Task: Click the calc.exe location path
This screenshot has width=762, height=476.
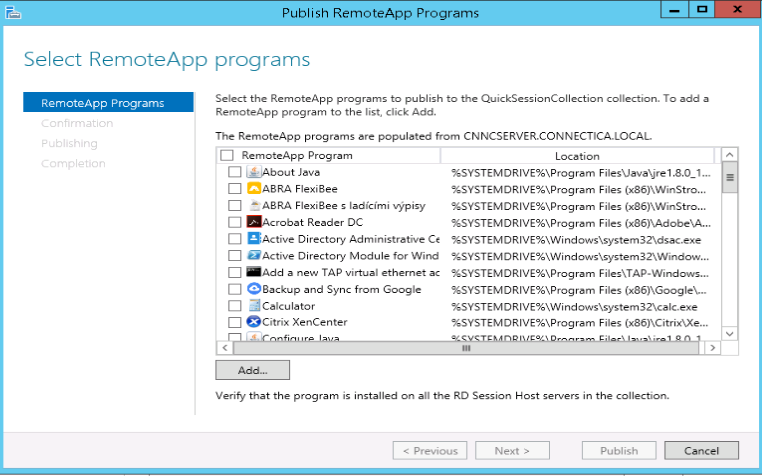Action: point(574,307)
